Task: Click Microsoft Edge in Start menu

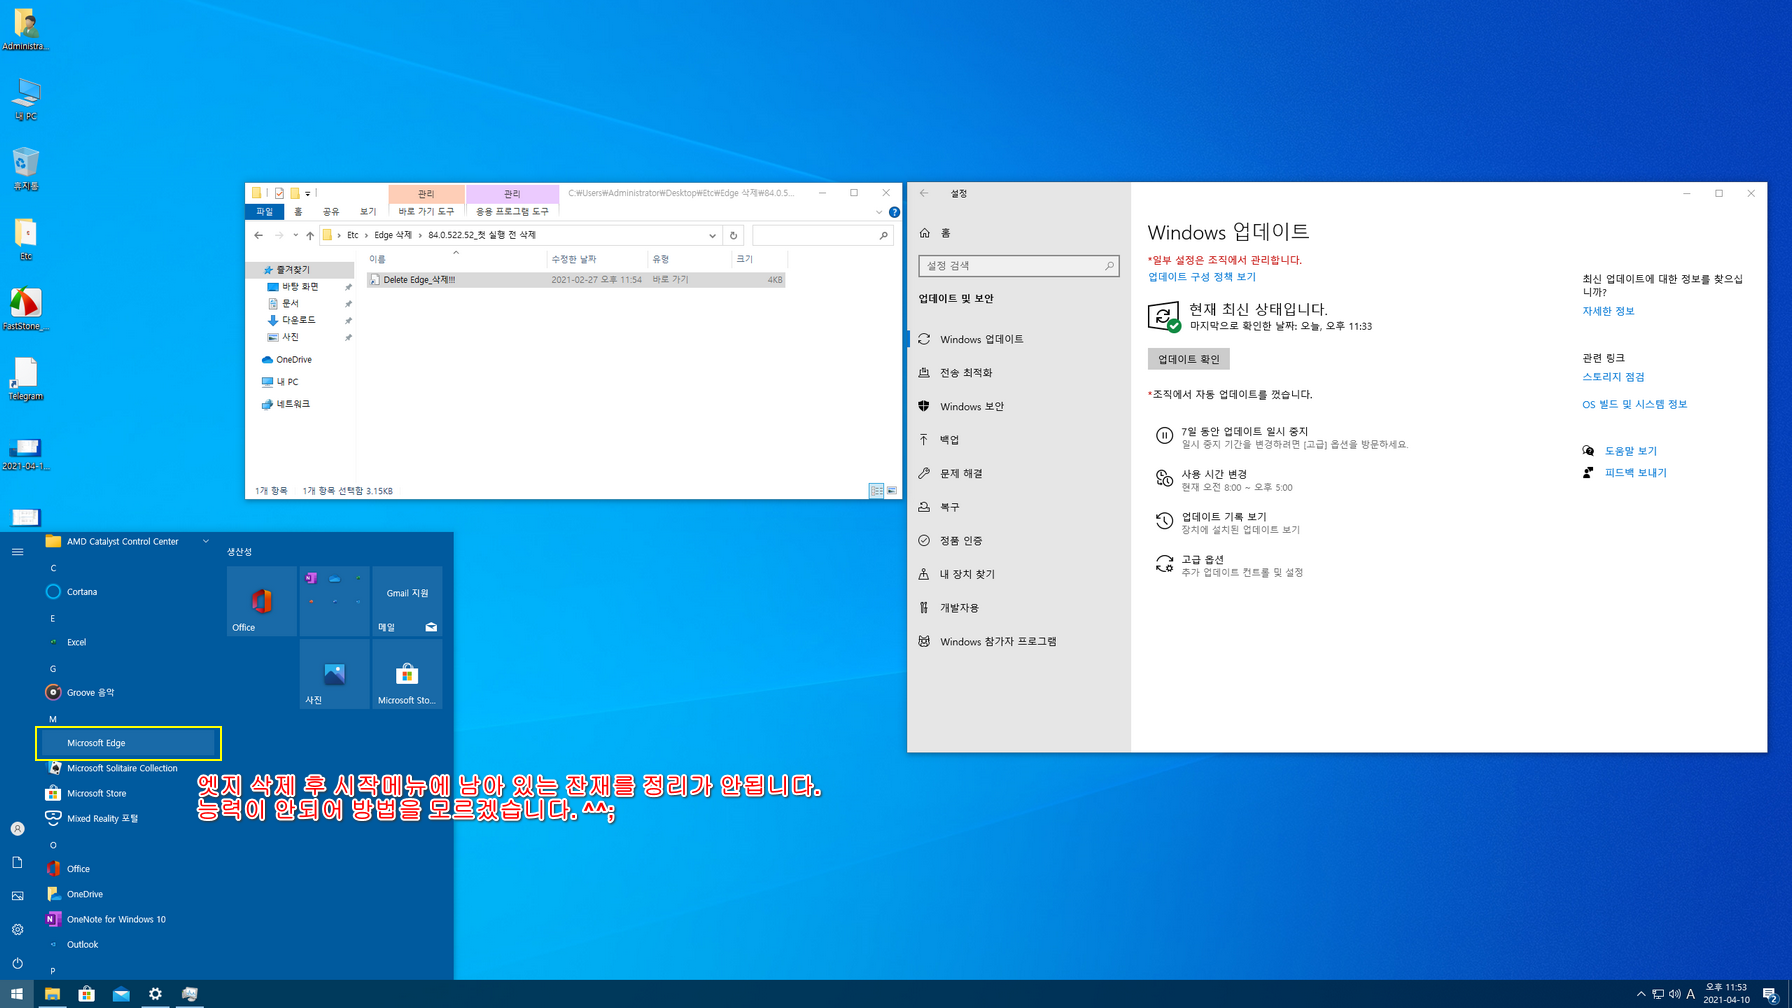Action: point(128,743)
